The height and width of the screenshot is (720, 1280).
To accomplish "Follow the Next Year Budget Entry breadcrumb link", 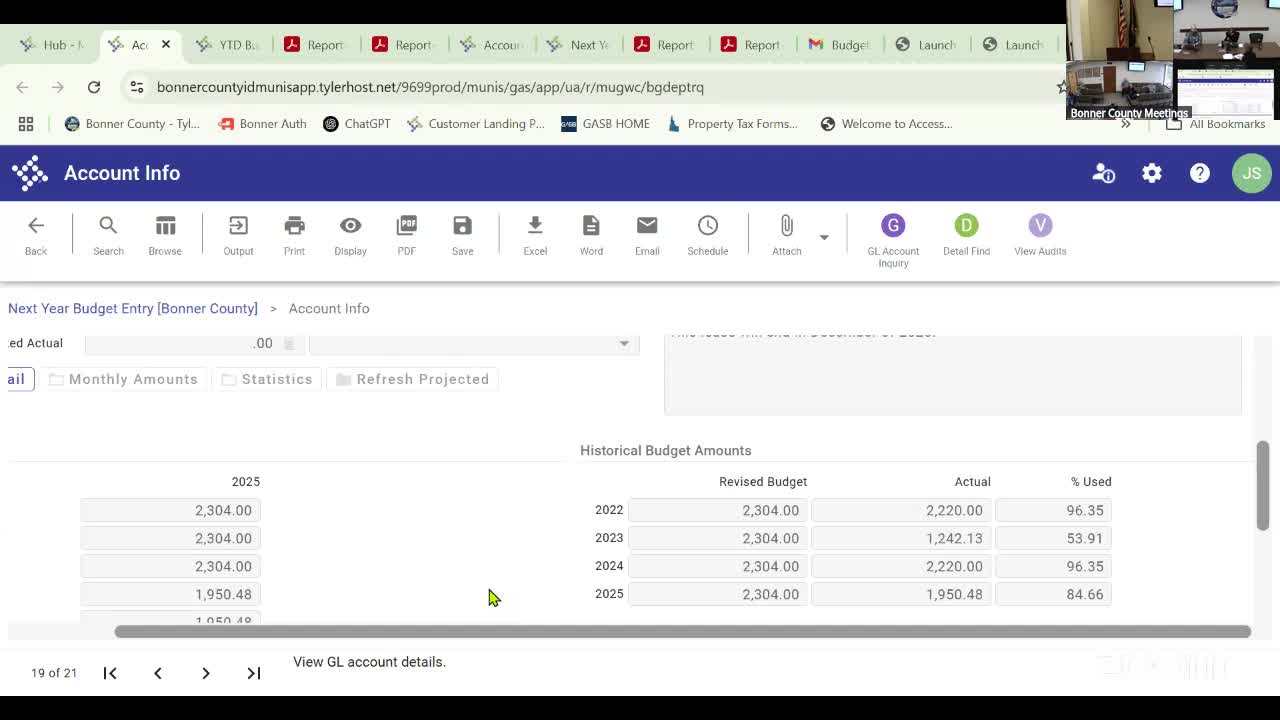I will pyautogui.click(x=133, y=308).
